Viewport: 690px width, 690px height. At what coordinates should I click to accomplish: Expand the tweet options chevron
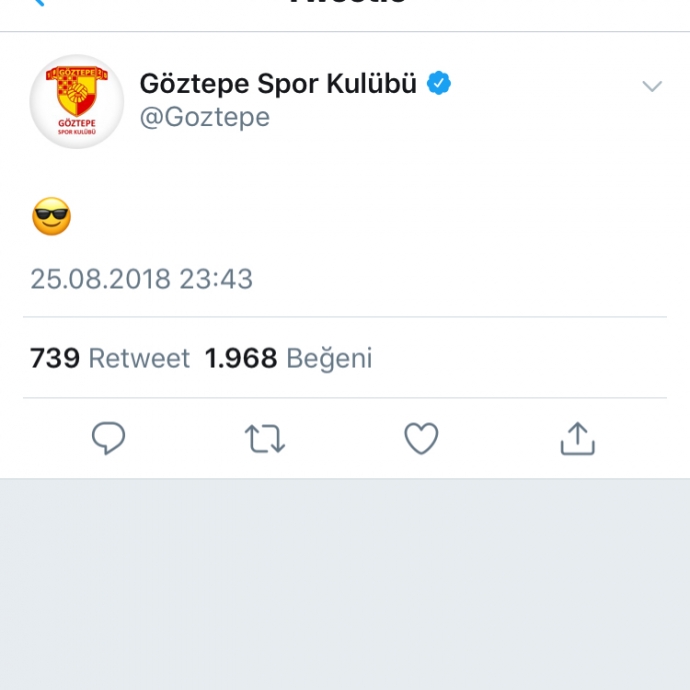tap(652, 86)
